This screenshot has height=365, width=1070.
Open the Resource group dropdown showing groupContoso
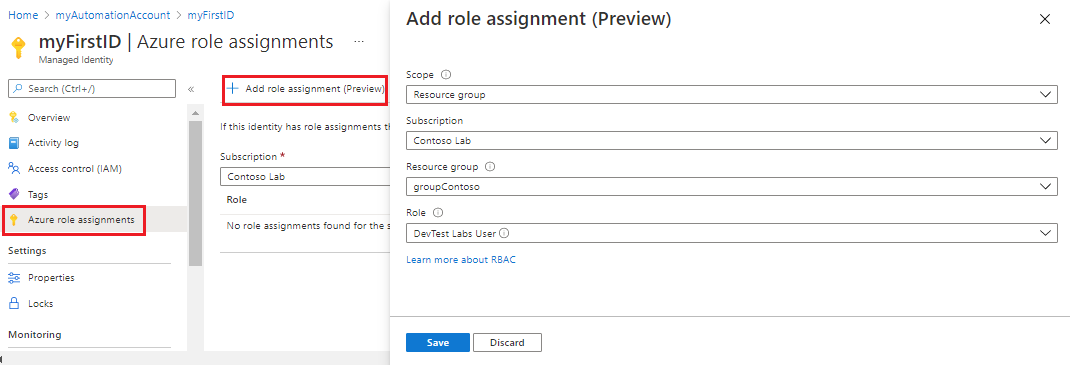coord(732,186)
